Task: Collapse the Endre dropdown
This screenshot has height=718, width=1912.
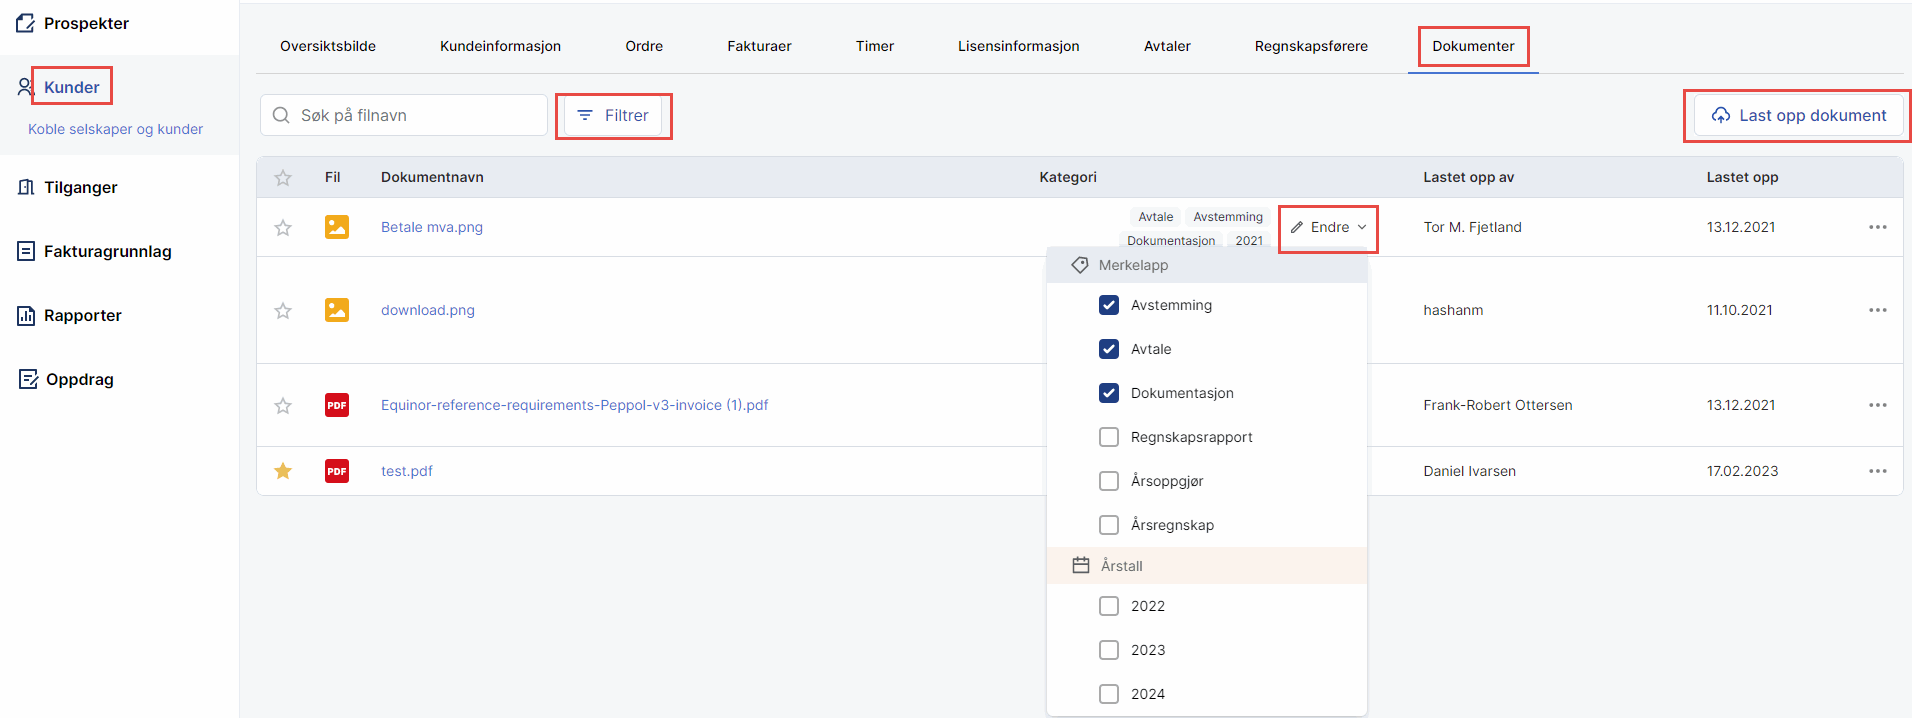Action: pyautogui.click(x=1328, y=228)
